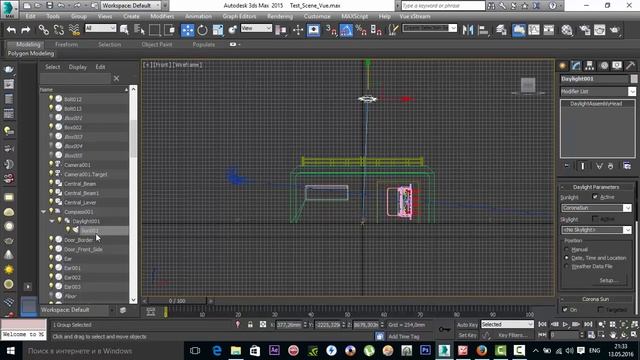The width and height of the screenshot is (640, 360).
Task: Activate the Select and Uniform Scale tool
Action: click(x=218, y=30)
